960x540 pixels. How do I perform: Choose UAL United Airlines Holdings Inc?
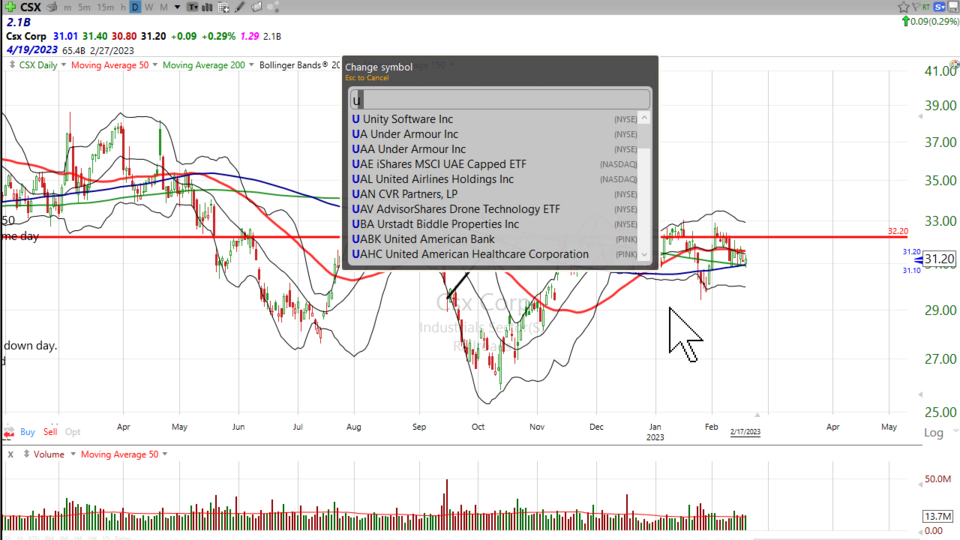[433, 179]
